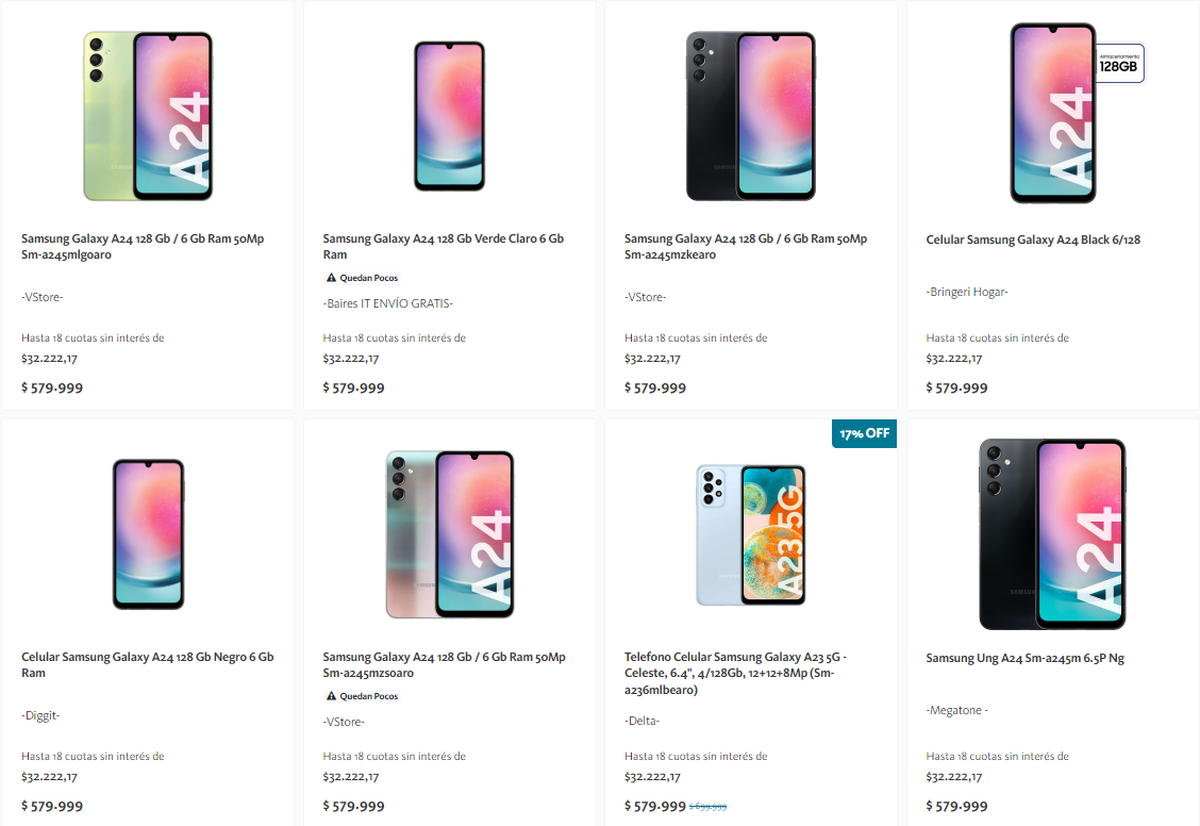The image size is (1200, 826).
Task: Click the 128GB storage badge icon
Action: tap(1119, 64)
